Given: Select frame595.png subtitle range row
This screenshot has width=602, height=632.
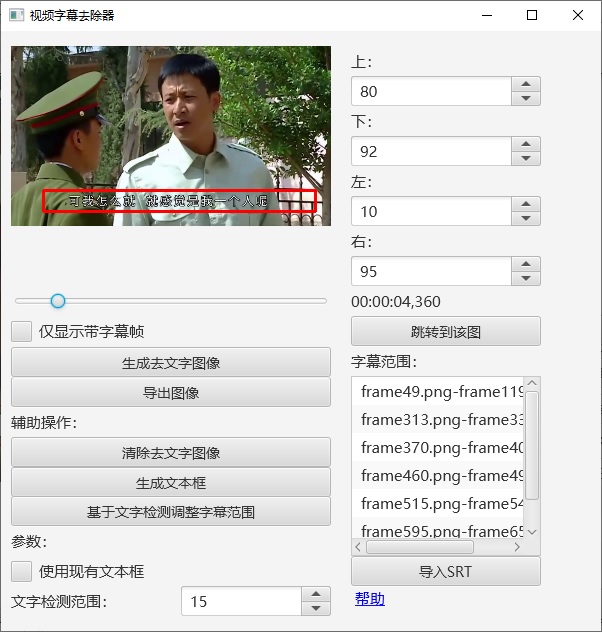Looking at the screenshot, I should (x=438, y=530).
